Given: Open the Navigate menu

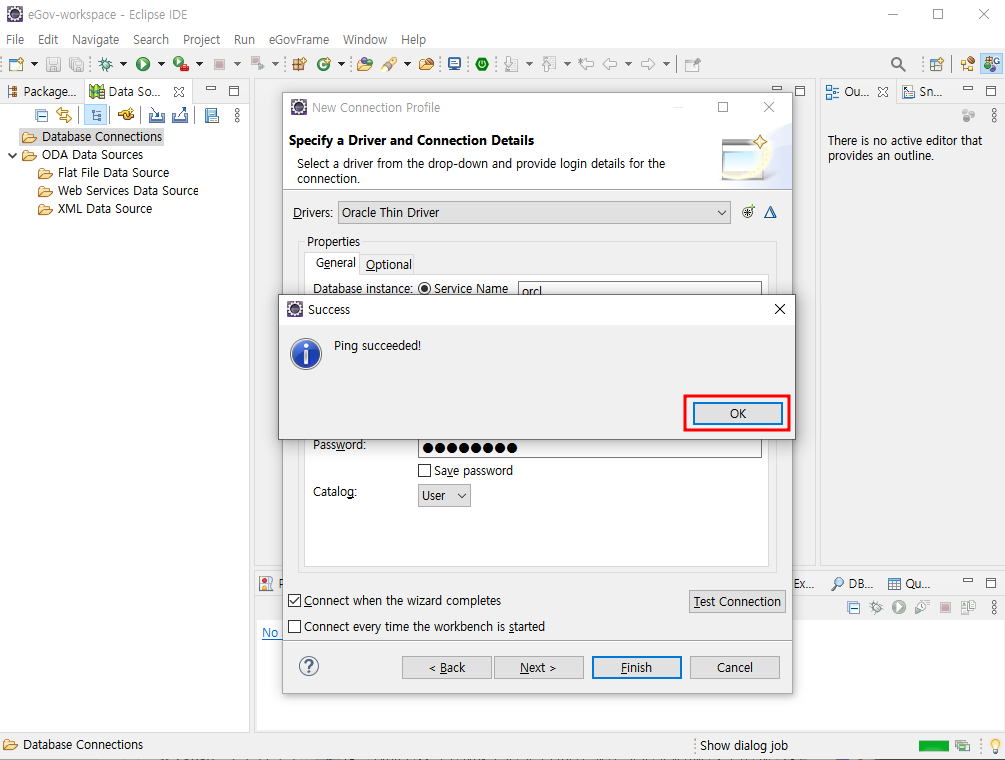Looking at the screenshot, I should (96, 40).
